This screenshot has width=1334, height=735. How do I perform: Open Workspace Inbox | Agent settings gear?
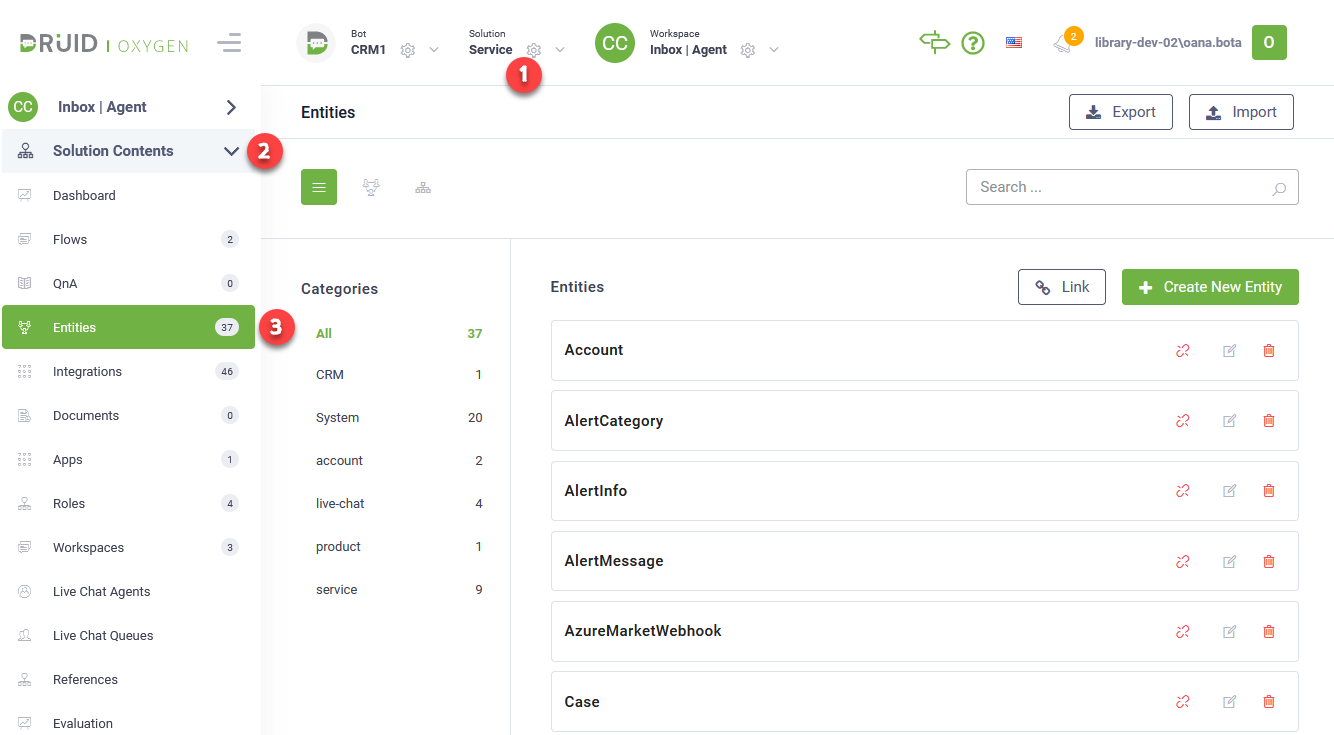[748, 50]
